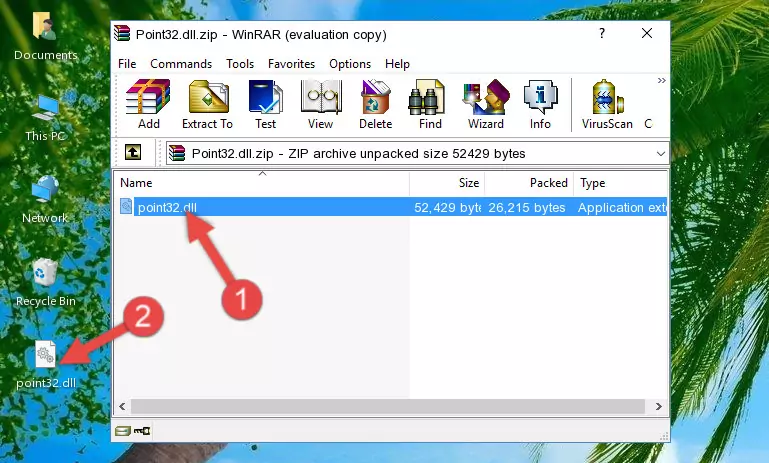The height and width of the screenshot is (463, 769).
Task: Select the Recycle Bin desktop icon
Action: [x=46, y=283]
